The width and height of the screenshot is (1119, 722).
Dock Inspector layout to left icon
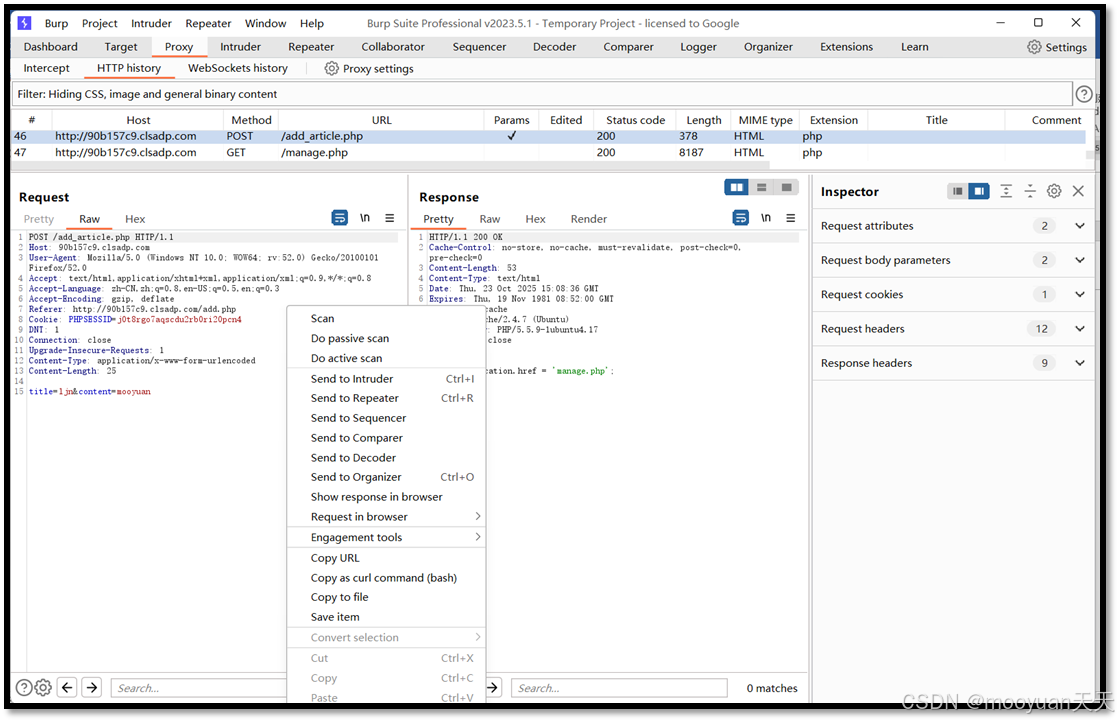958,191
